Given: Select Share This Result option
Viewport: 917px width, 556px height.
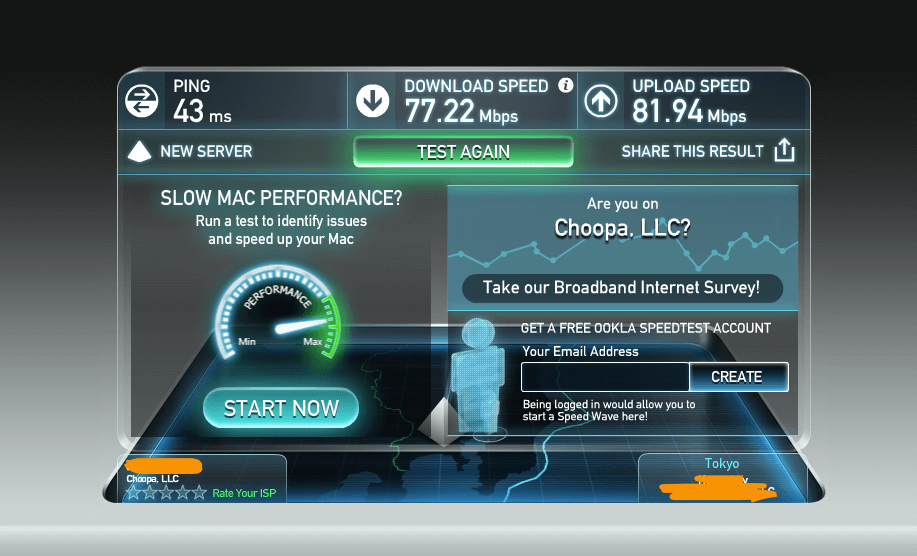Looking at the screenshot, I should click(692, 151).
